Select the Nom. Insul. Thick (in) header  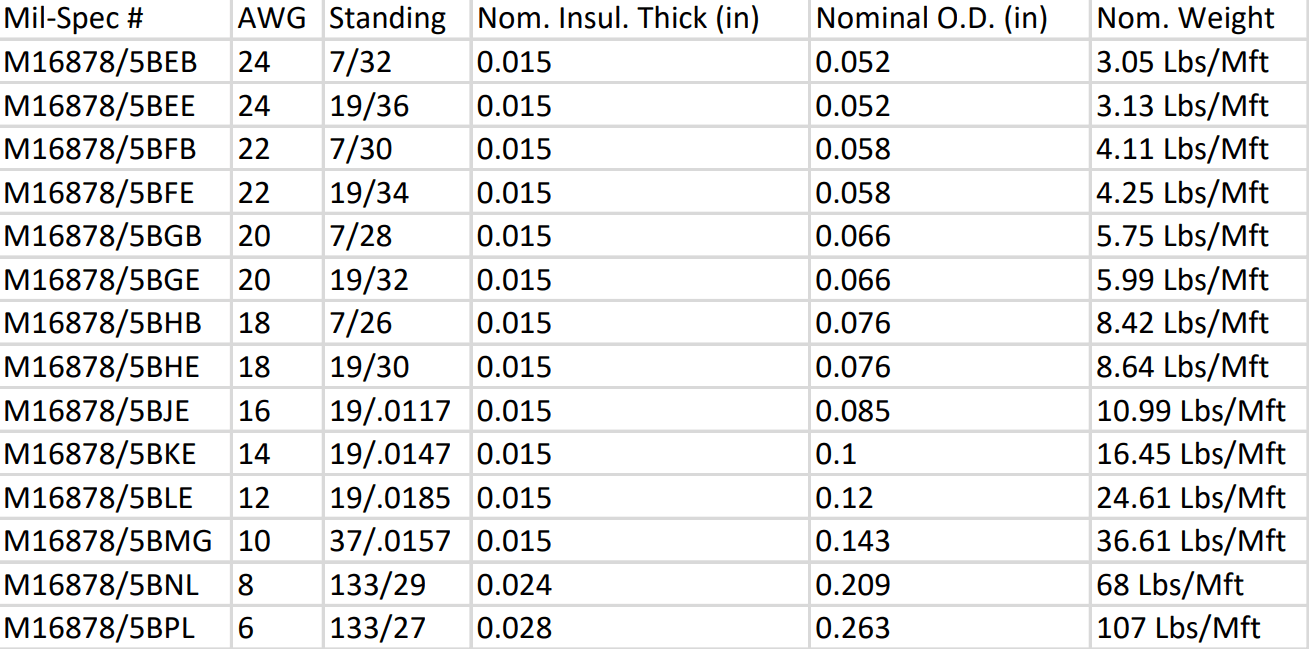[640, 18]
